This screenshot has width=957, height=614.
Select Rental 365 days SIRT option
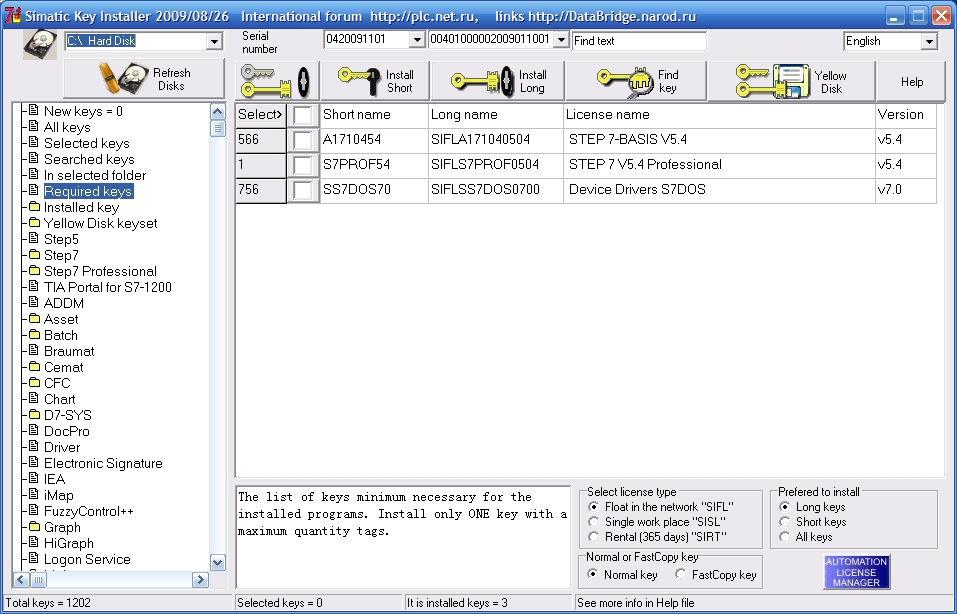click(593, 537)
